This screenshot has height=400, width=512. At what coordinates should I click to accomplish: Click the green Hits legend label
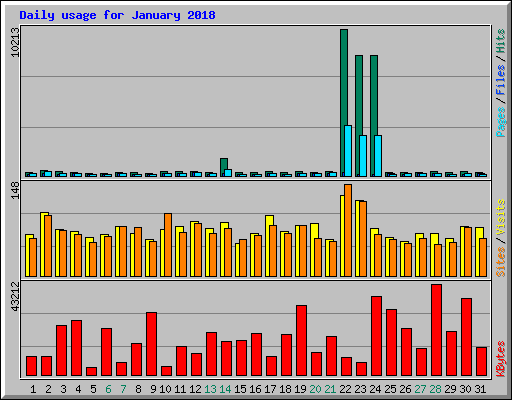click(x=500, y=41)
